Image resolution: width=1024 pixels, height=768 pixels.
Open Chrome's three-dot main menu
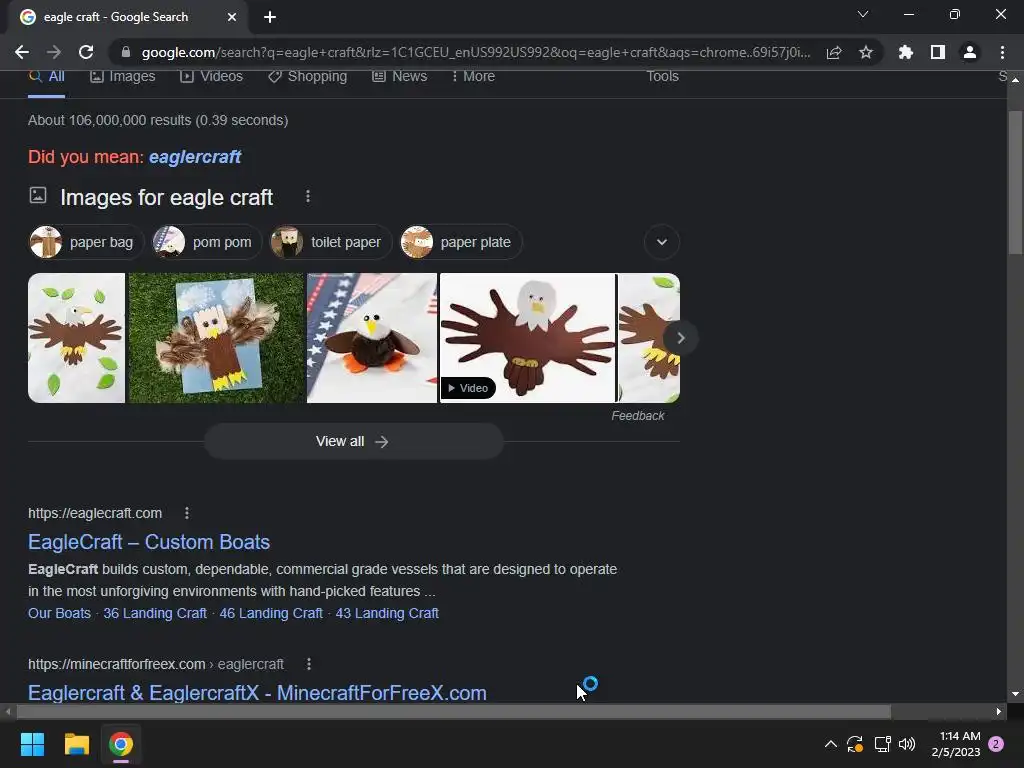1002,52
